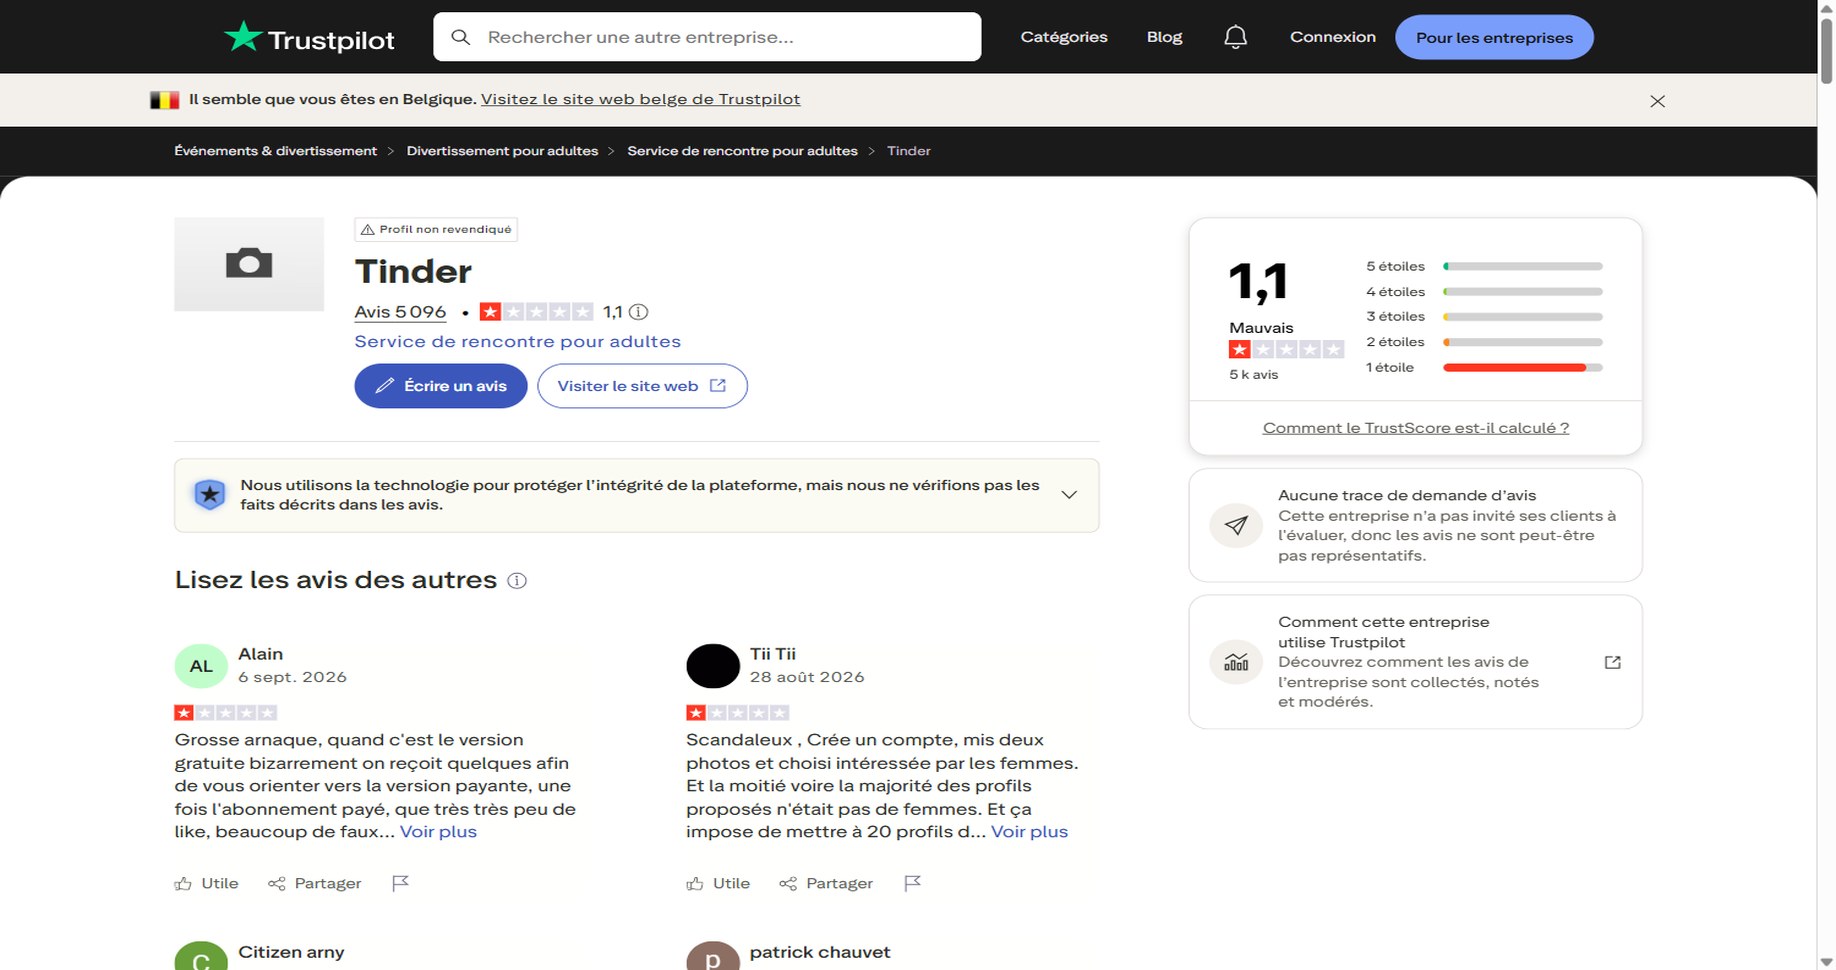Open the Catégories menu
Image resolution: width=1836 pixels, height=970 pixels.
1064,37
